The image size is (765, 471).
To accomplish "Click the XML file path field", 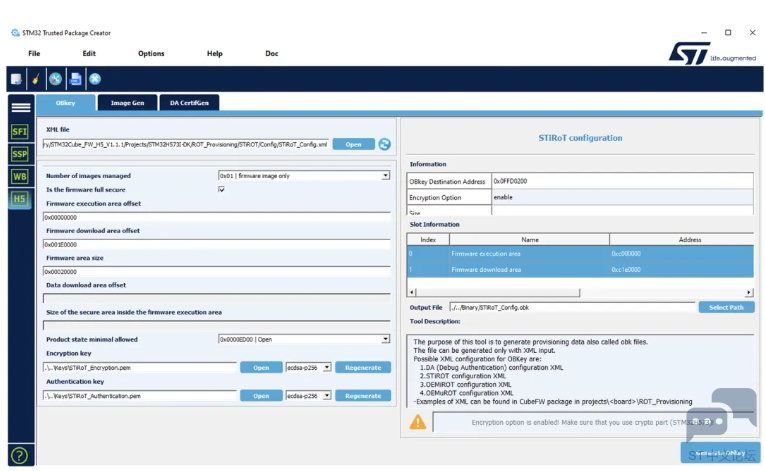I will click(186, 144).
